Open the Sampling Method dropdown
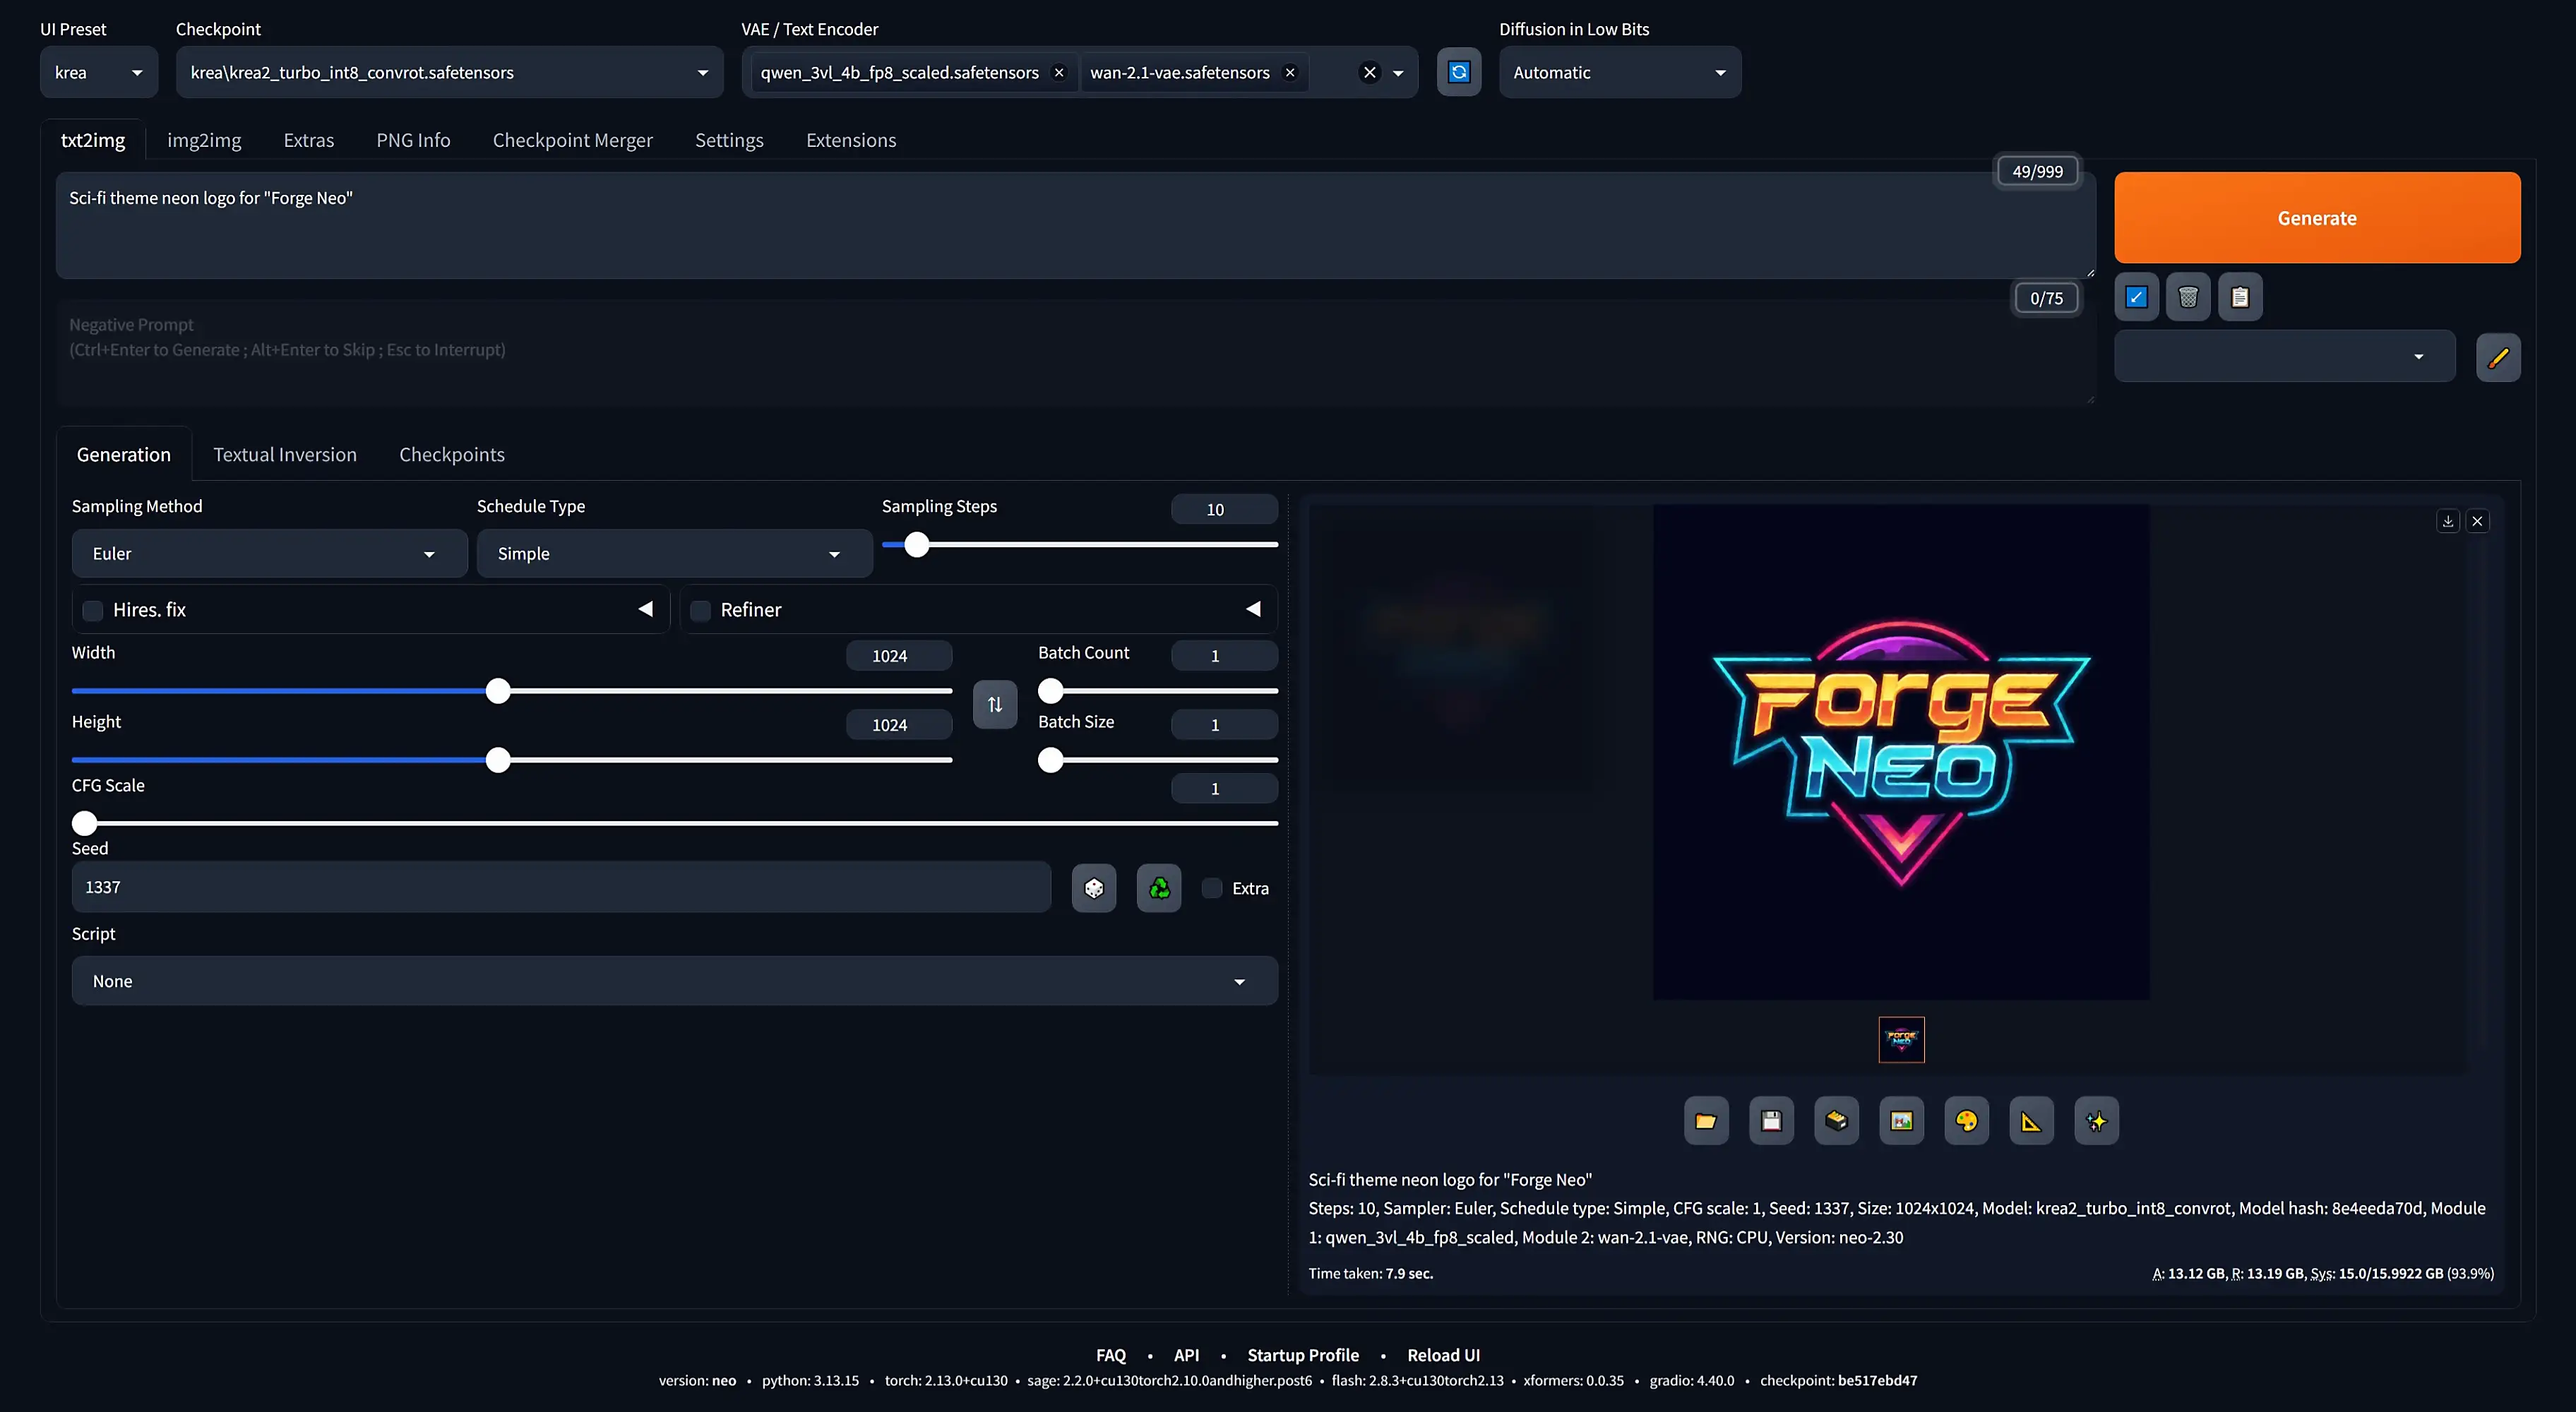2576x1412 pixels. pos(269,553)
